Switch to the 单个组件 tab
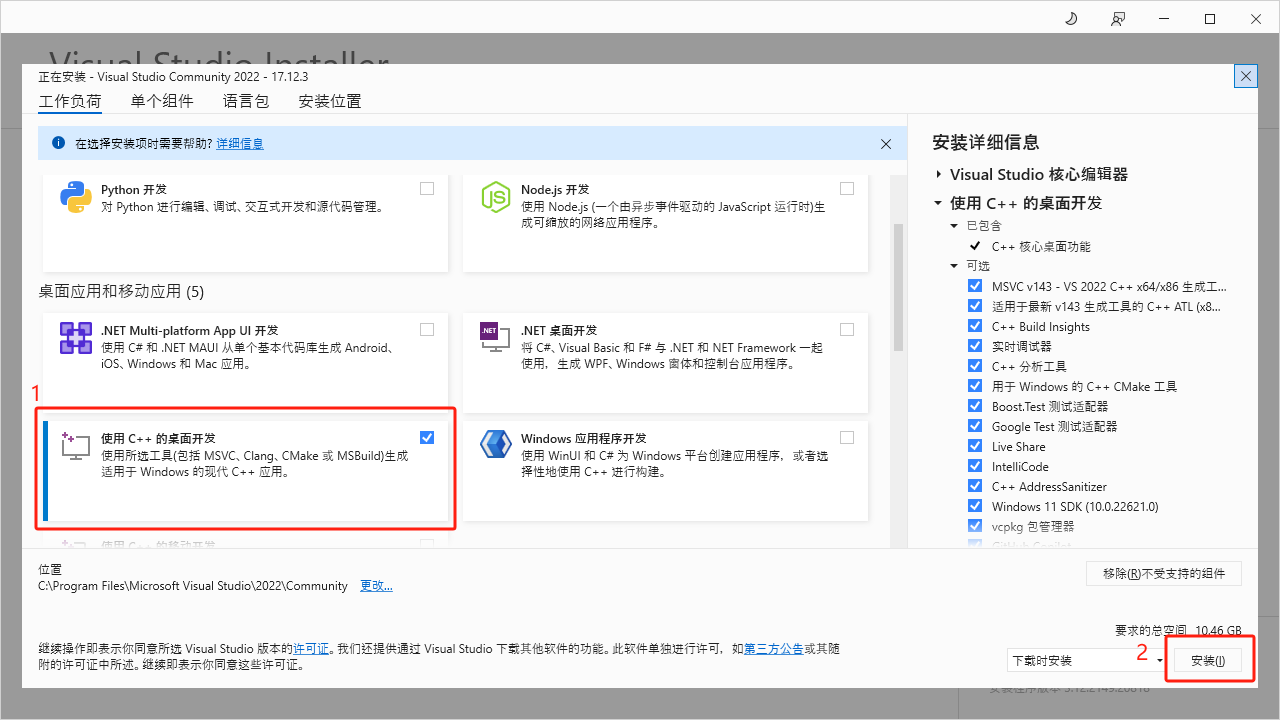Screen dimensions: 1280x720 (162, 101)
